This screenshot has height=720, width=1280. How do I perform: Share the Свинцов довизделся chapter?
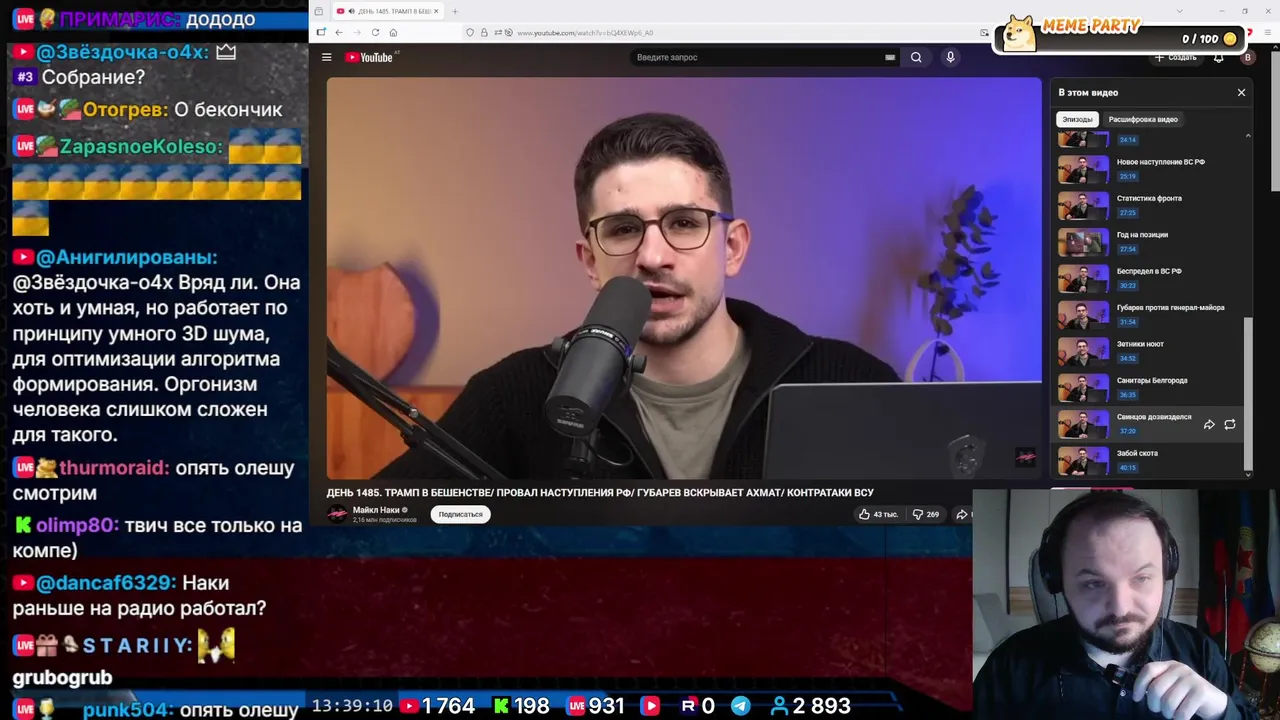pos(1209,424)
